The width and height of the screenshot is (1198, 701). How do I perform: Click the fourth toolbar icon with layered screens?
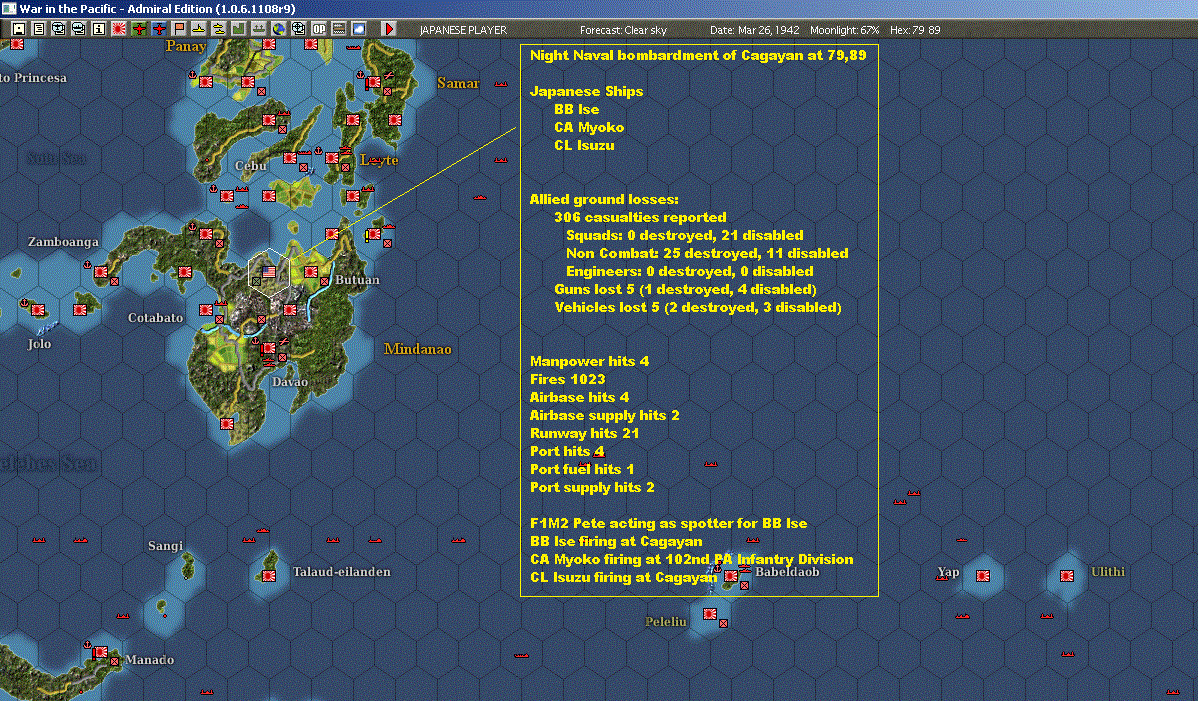coord(78,29)
